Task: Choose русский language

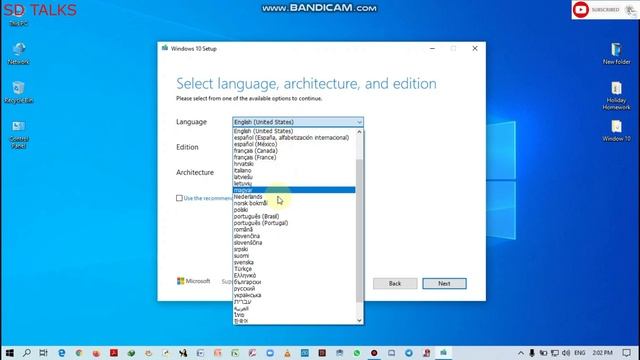Action: pos(294,289)
